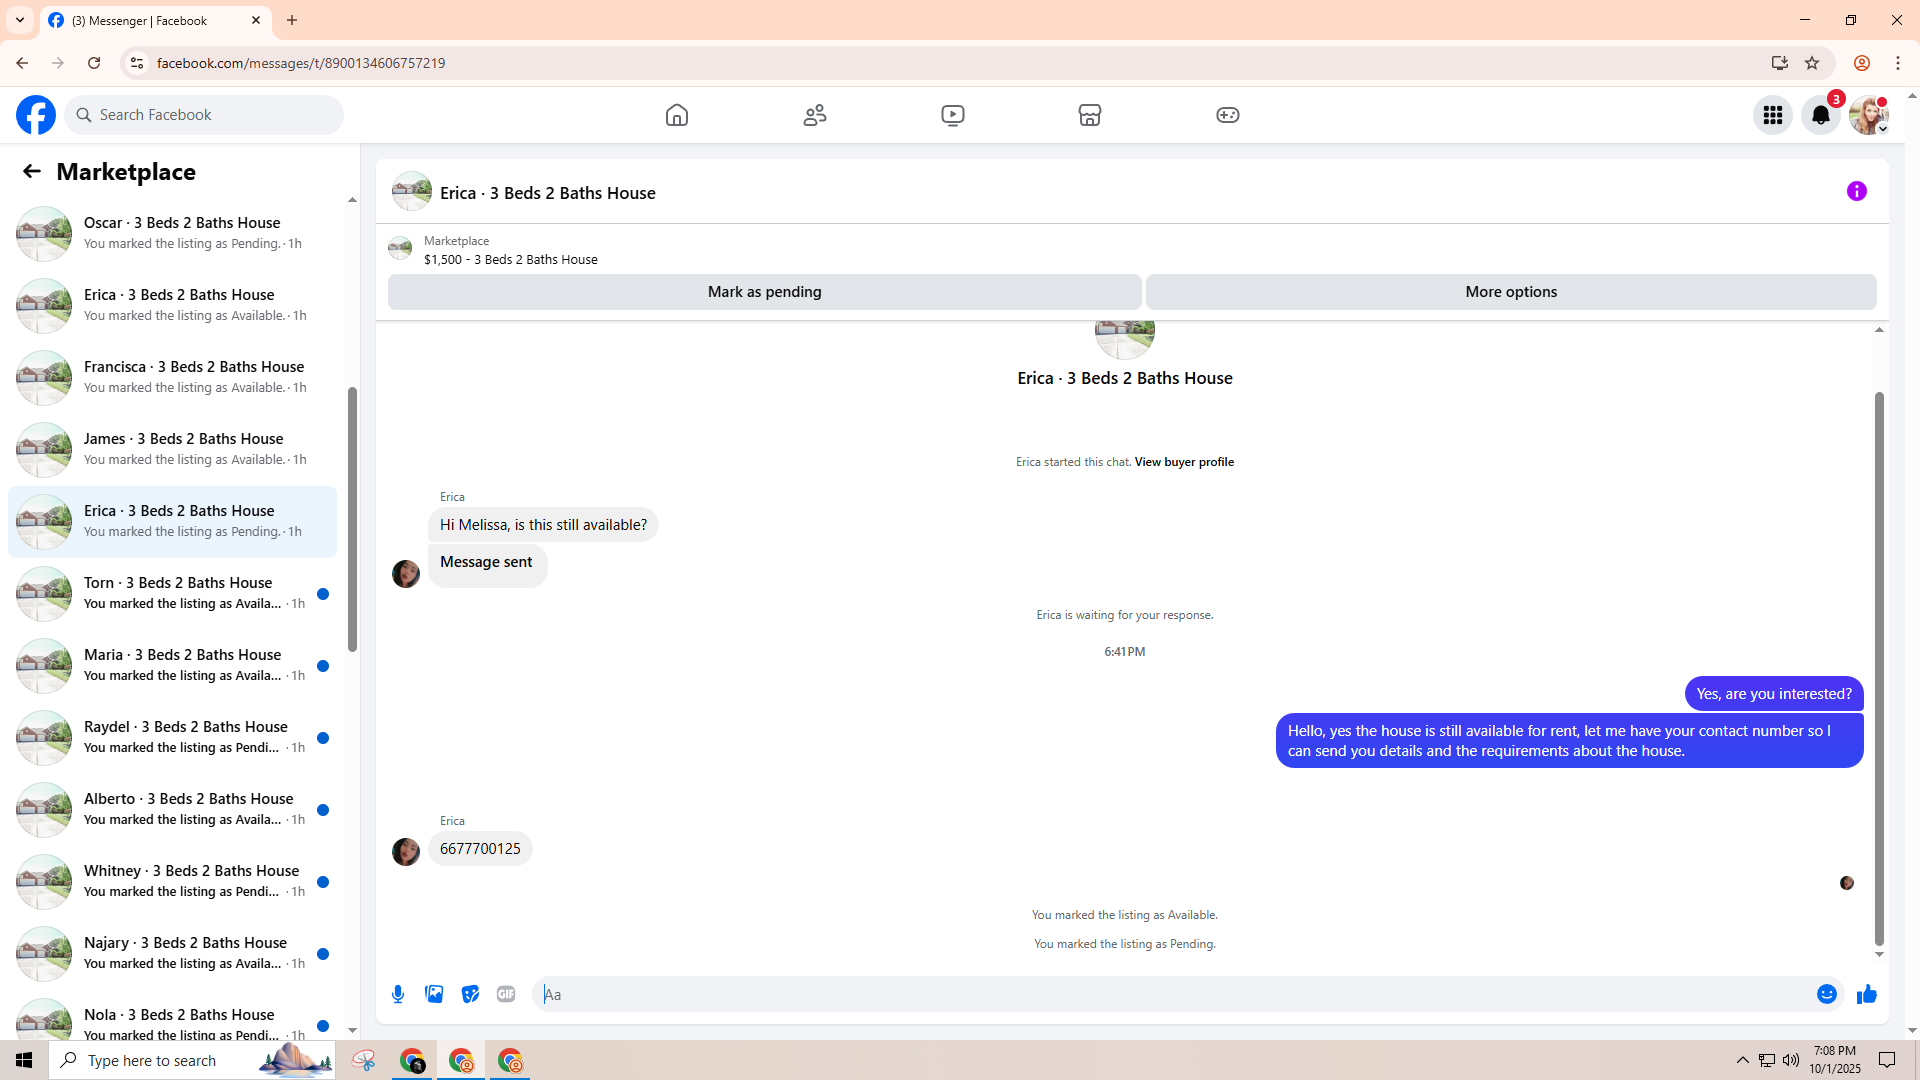Click the address bar URL
The image size is (1920, 1080).
301,63
